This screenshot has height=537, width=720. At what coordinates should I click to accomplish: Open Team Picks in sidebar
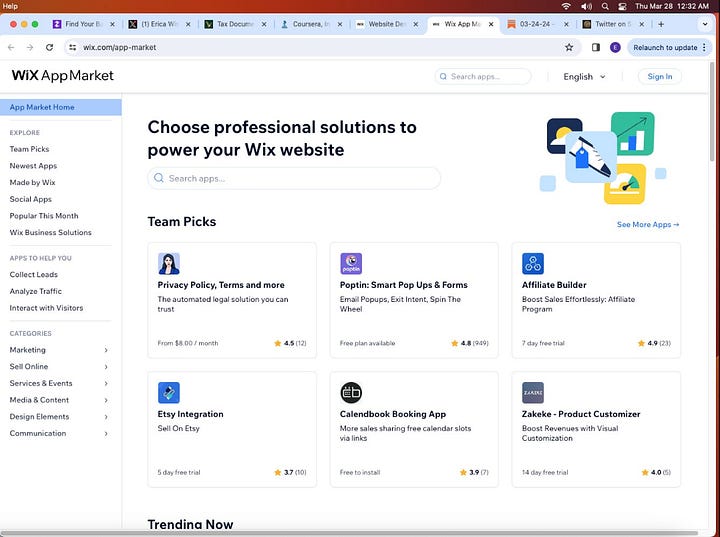pos(29,149)
